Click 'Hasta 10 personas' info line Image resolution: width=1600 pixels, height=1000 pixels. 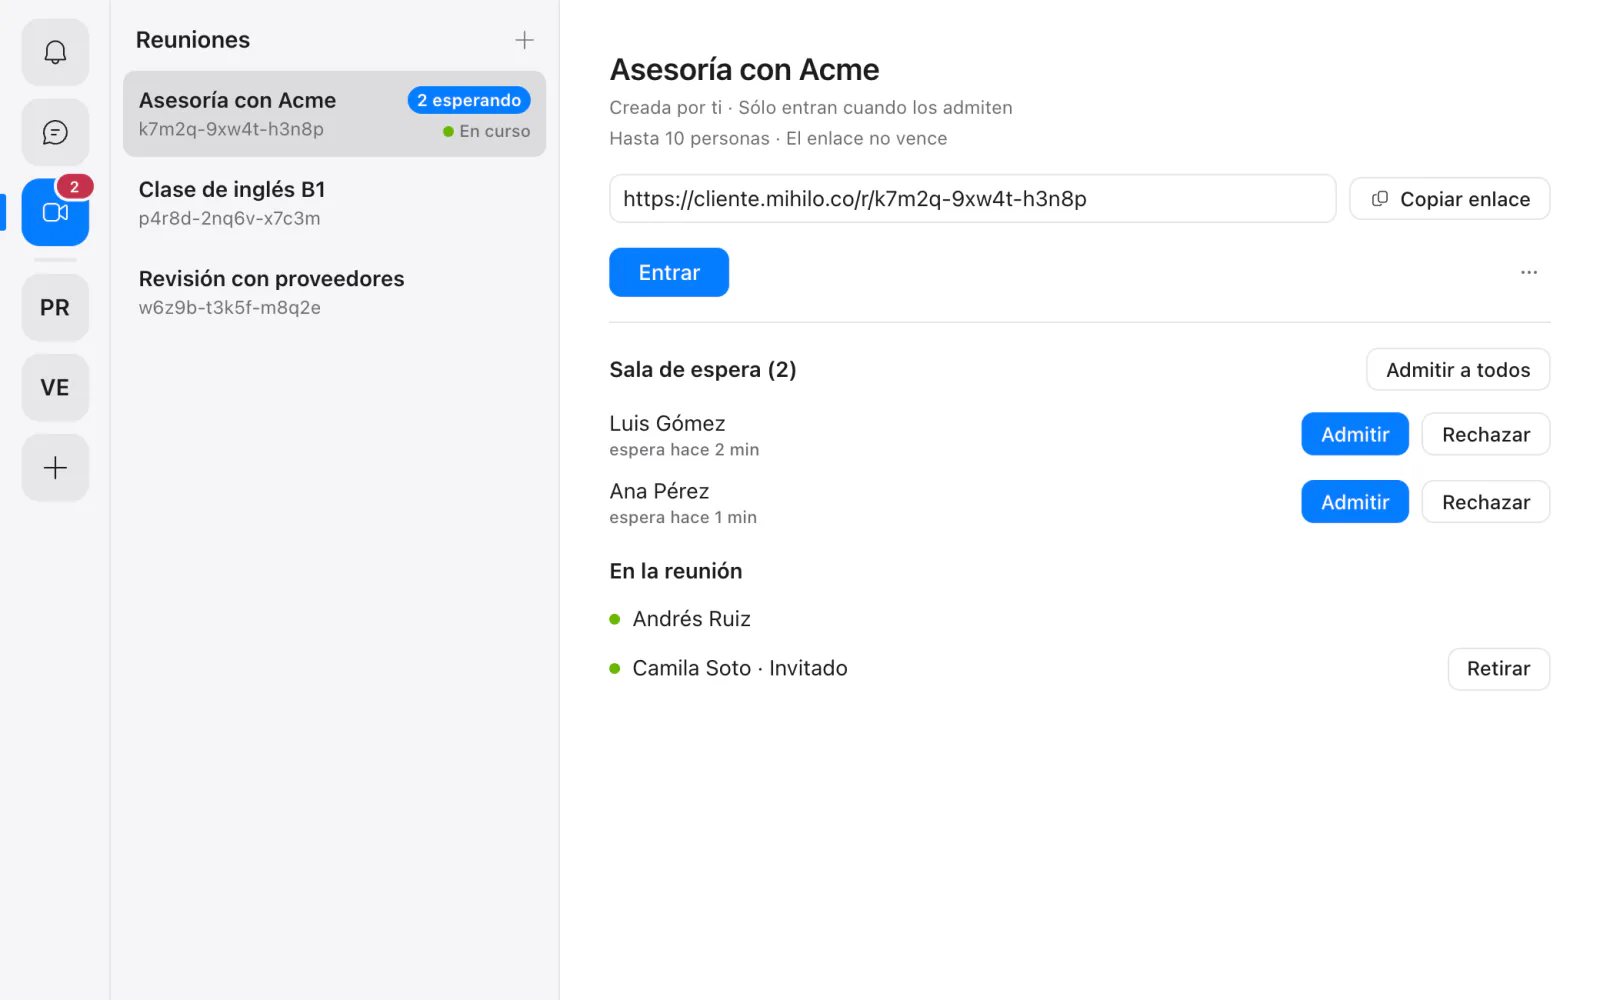(778, 138)
